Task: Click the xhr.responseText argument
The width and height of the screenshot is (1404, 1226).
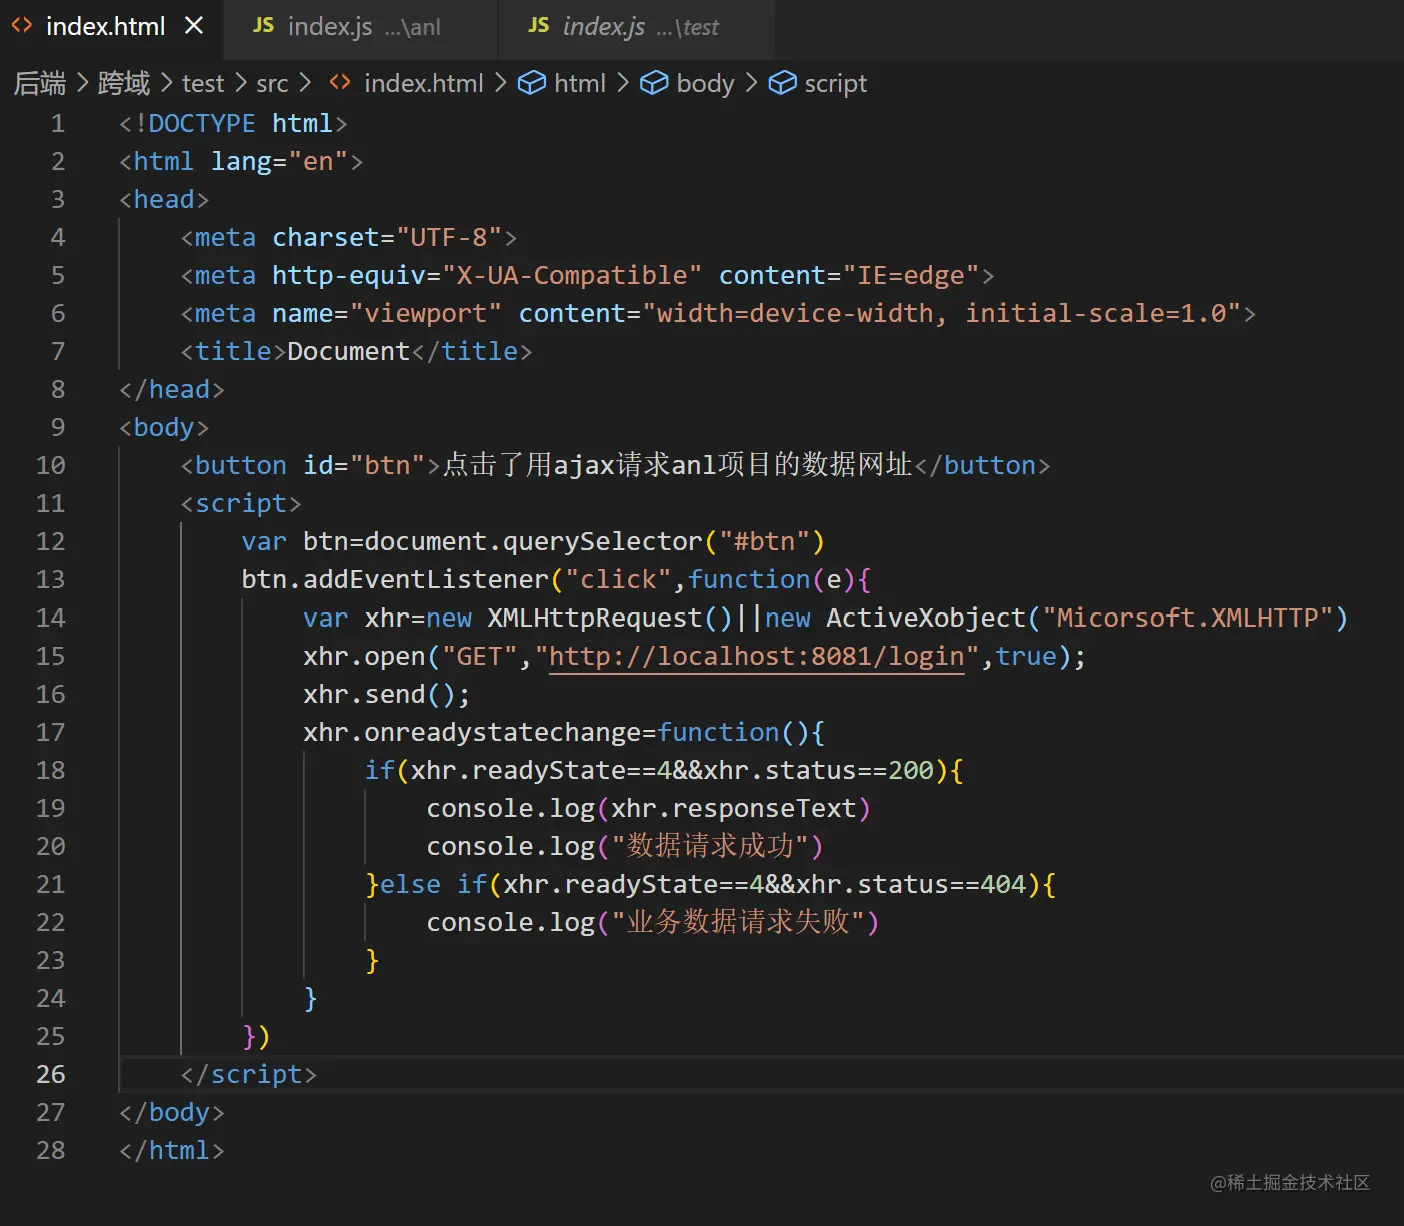Action: tap(734, 808)
